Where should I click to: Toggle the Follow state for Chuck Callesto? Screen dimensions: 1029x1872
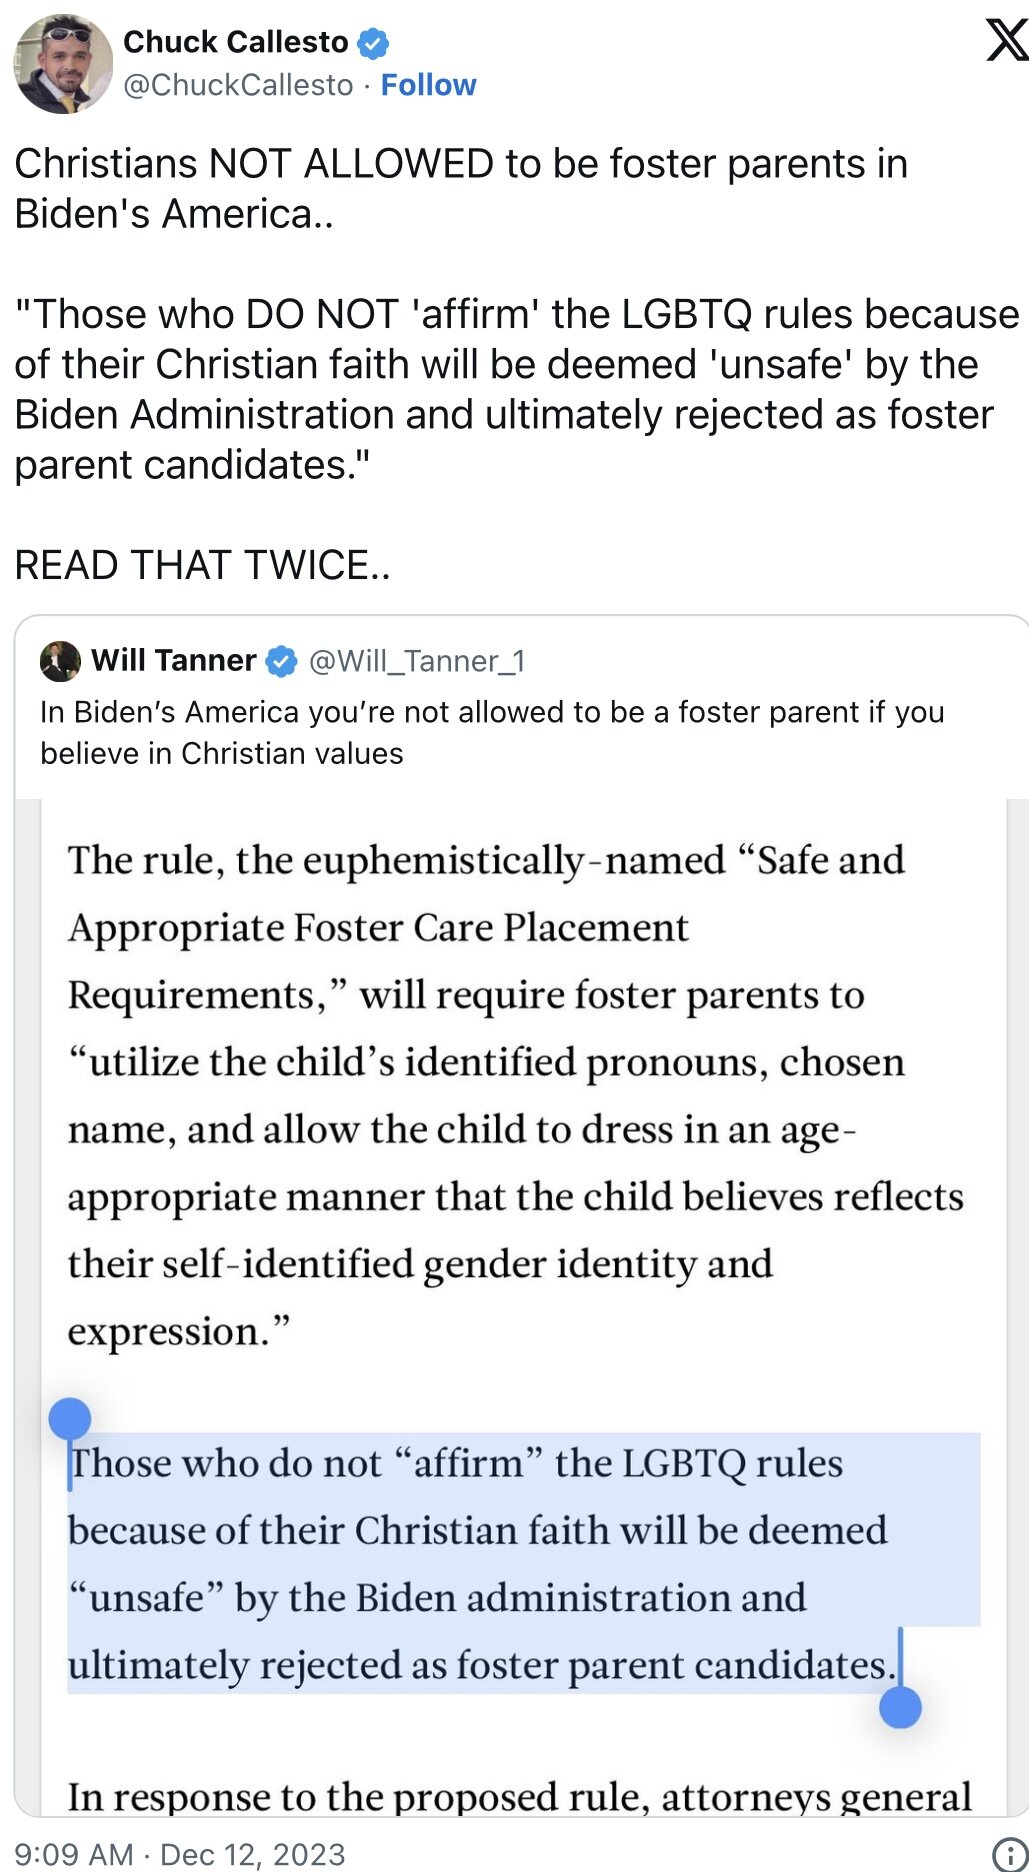[x=428, y=85]
